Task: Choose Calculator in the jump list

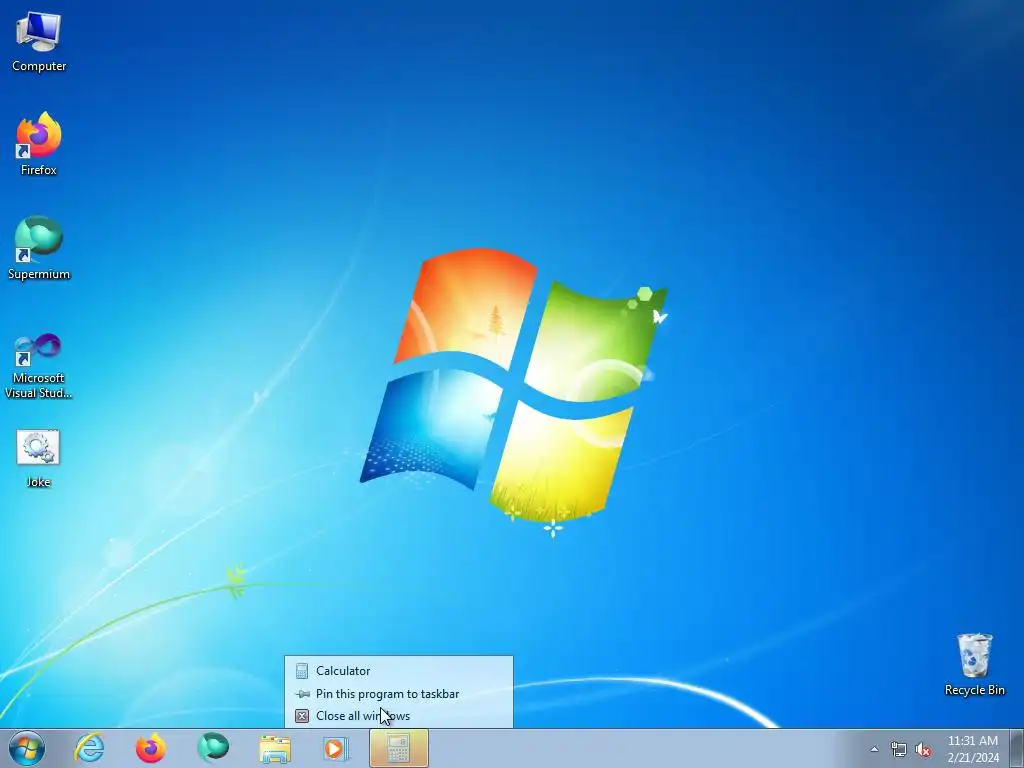Action: [398, 671]
